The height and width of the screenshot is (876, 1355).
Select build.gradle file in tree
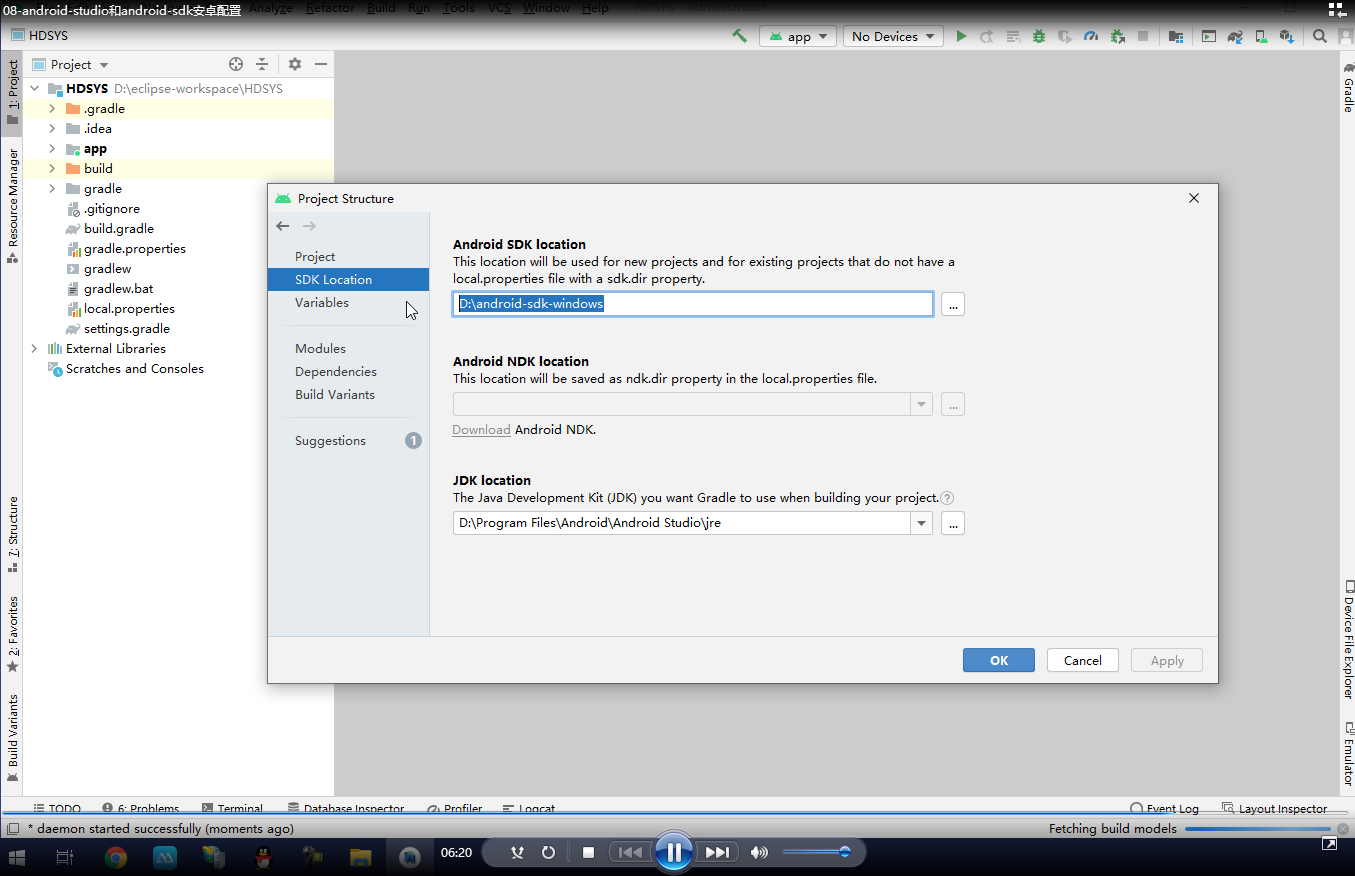(x=118, y=228)
